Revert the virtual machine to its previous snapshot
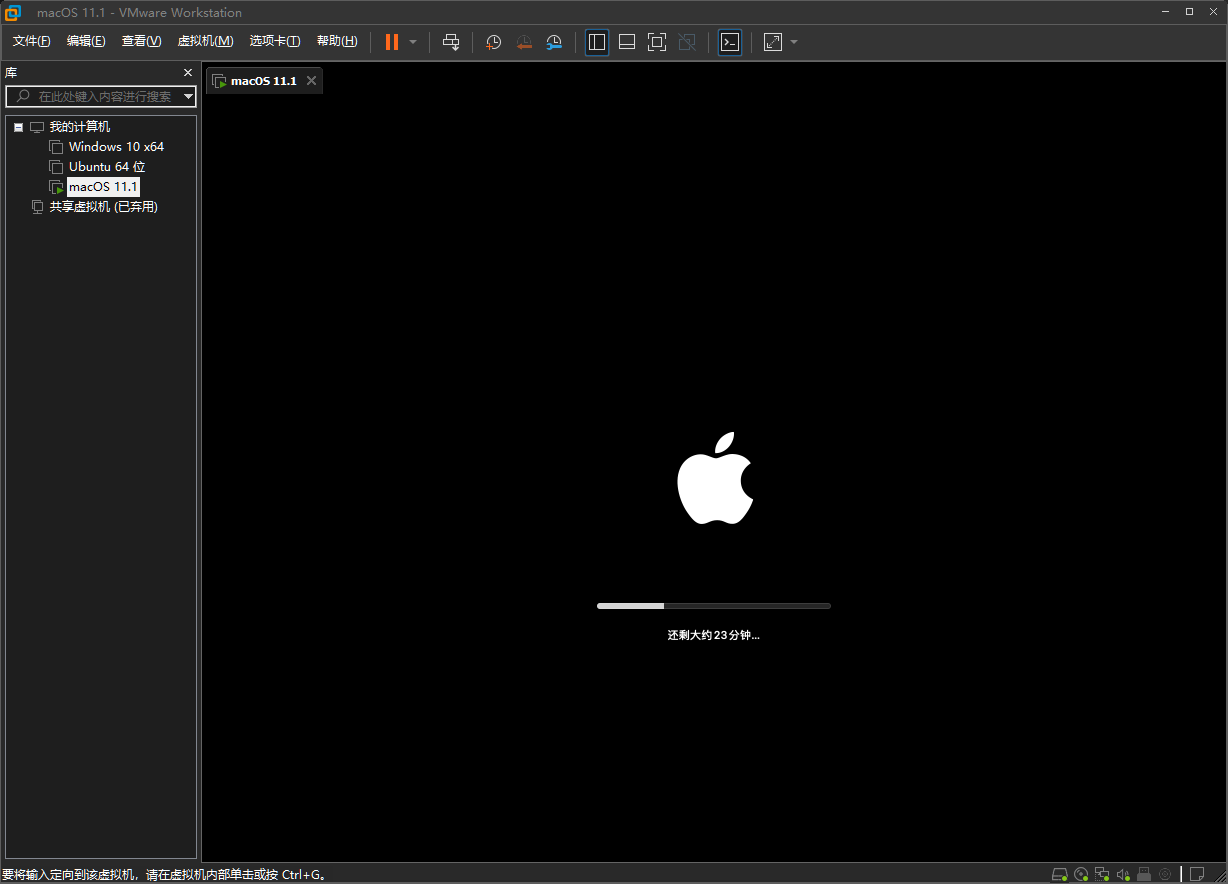 (x=523, y=42)
